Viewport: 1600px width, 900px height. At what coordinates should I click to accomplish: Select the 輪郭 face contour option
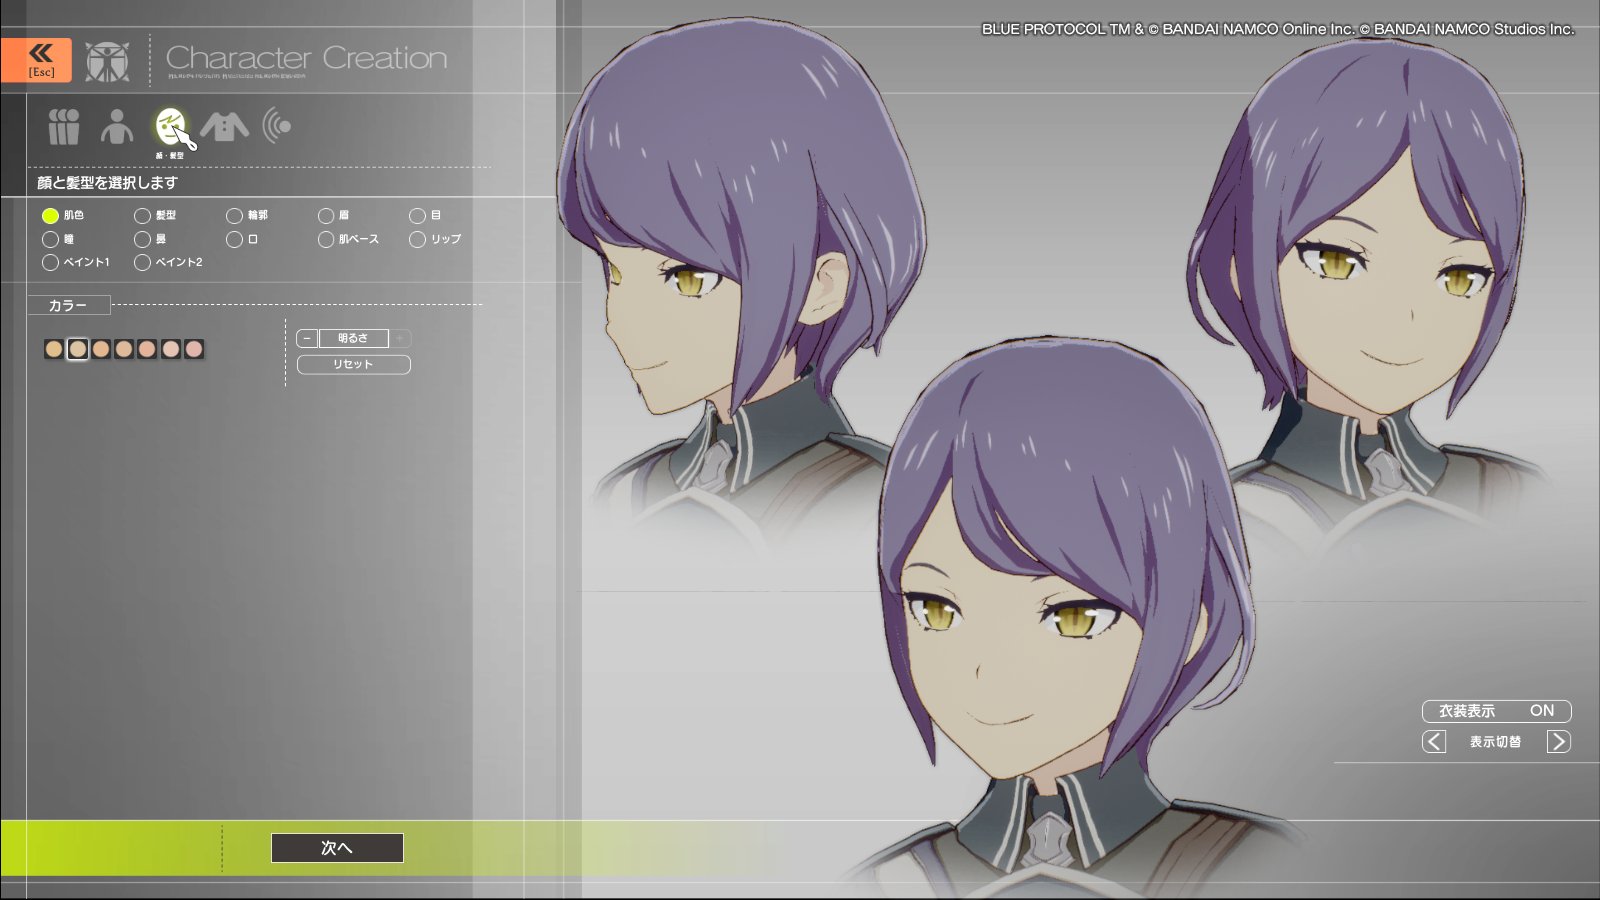(x=247, y=215)
